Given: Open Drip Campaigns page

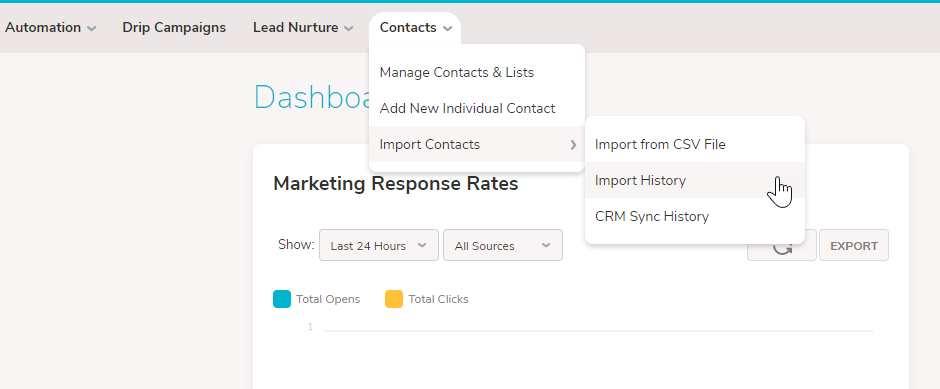Looking at the screenshot, I should click(174, 28).
